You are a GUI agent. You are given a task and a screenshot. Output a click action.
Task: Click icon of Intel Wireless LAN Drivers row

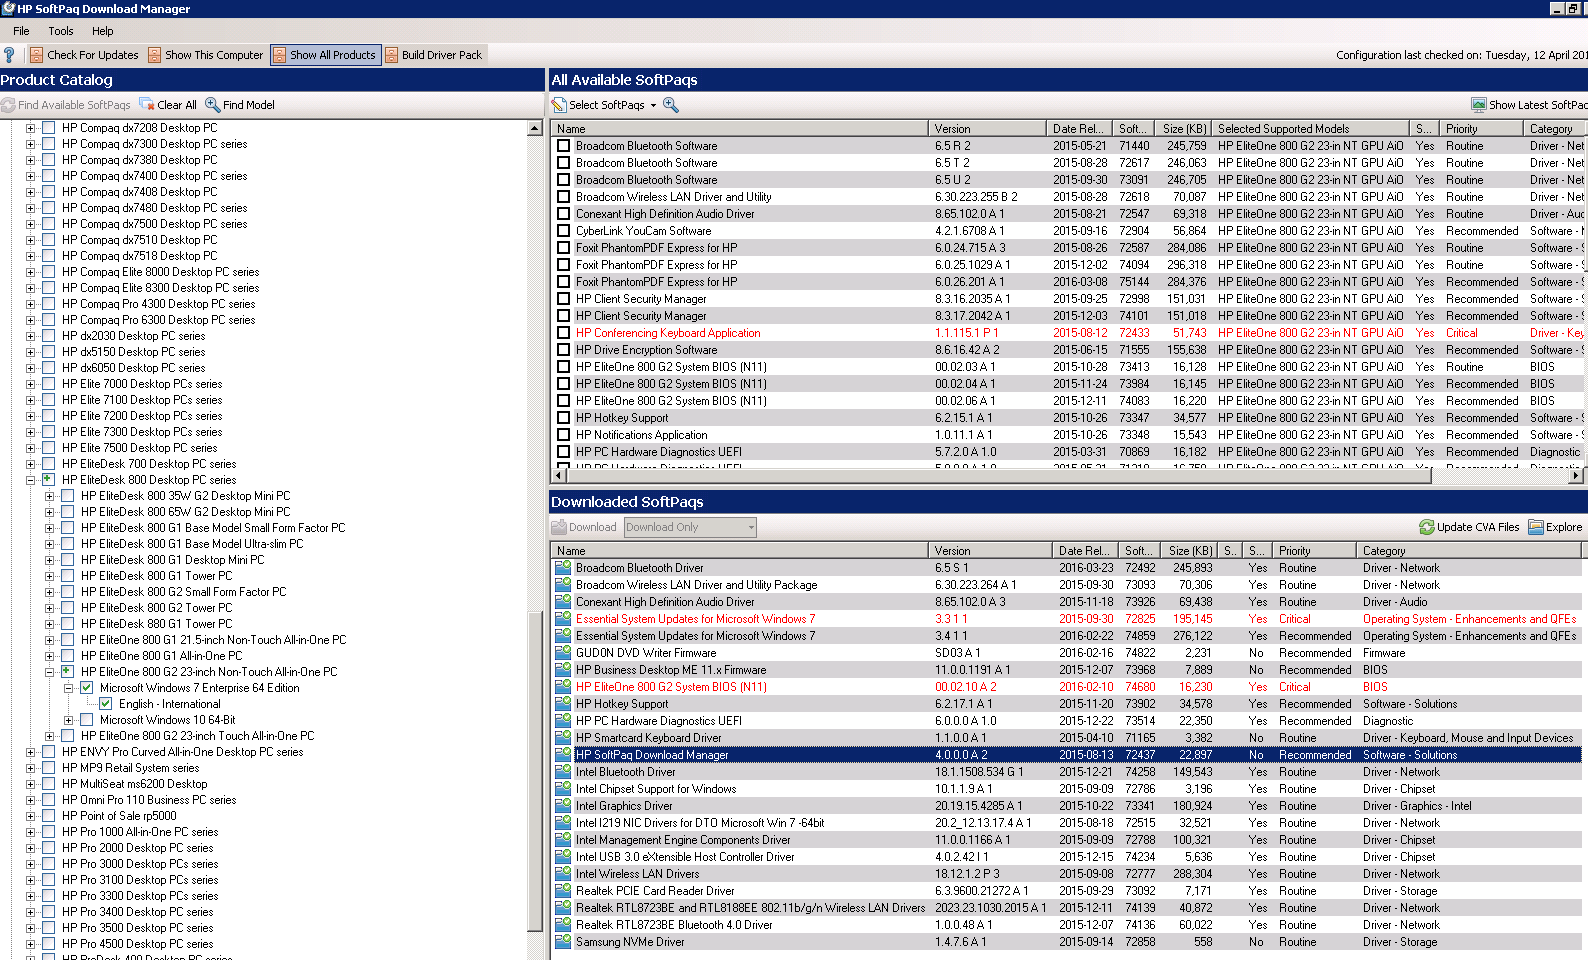[x=564, y=874]
